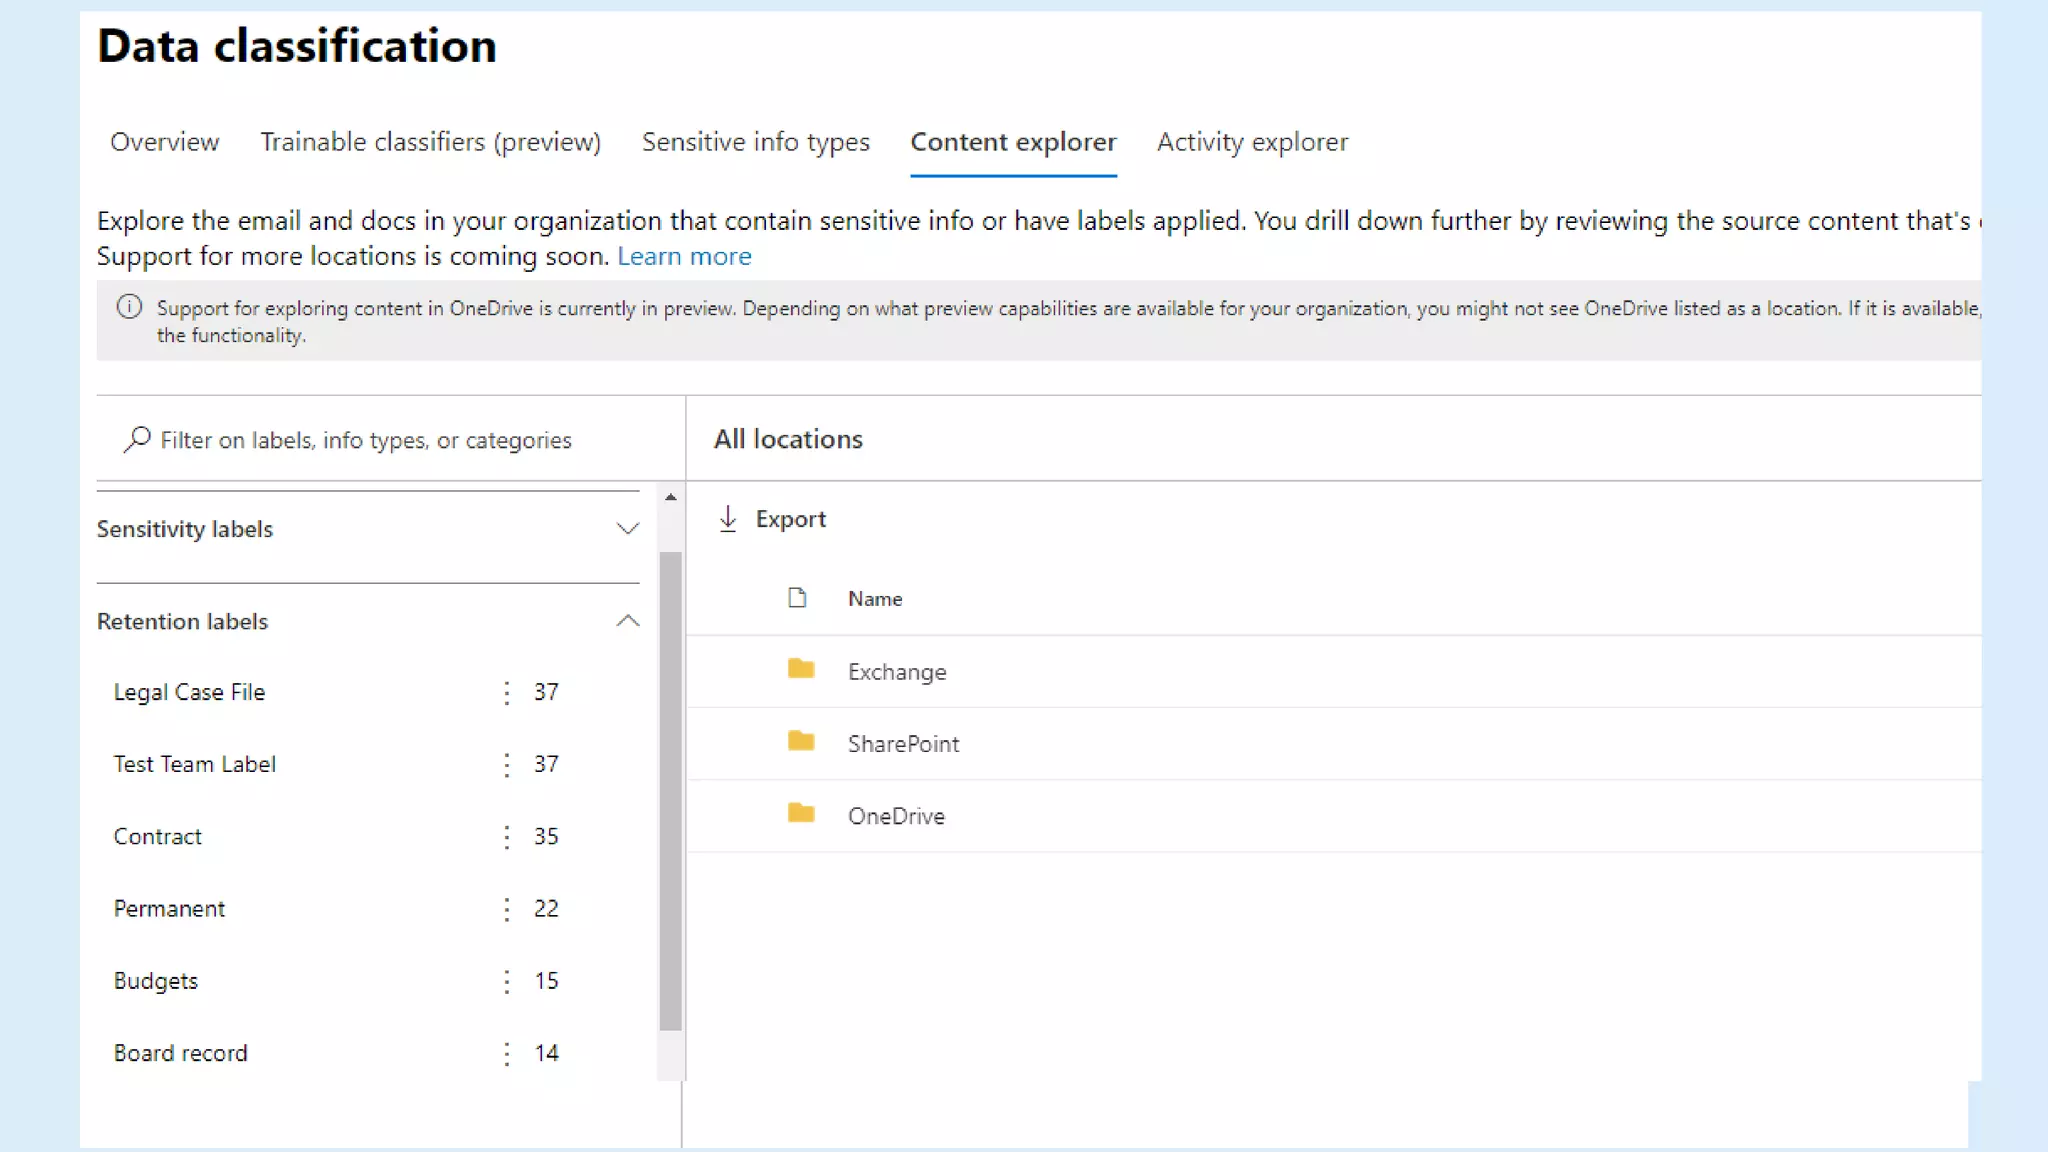Viewport: 2048px width, 1152px height.
Task: Click the label list scrollbar thumb
Action: click(x=671, y=790)
